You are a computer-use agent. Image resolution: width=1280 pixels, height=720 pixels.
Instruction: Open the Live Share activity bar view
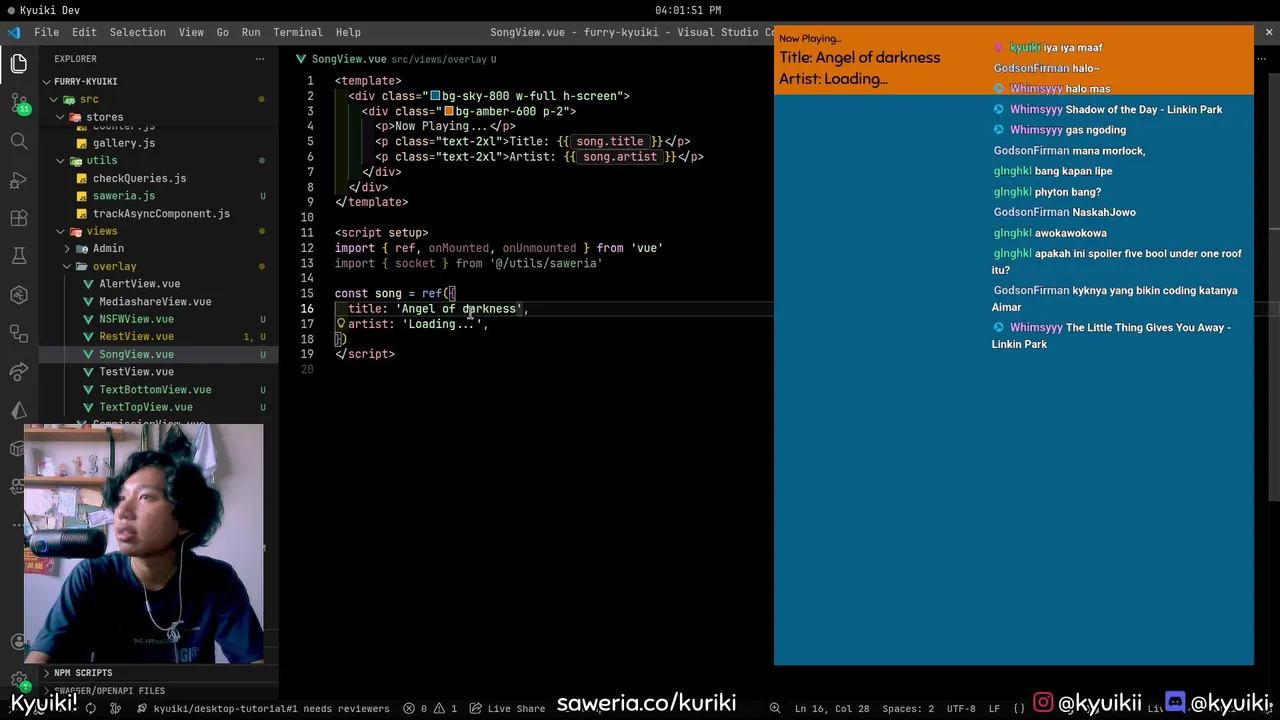pos(19,372)
